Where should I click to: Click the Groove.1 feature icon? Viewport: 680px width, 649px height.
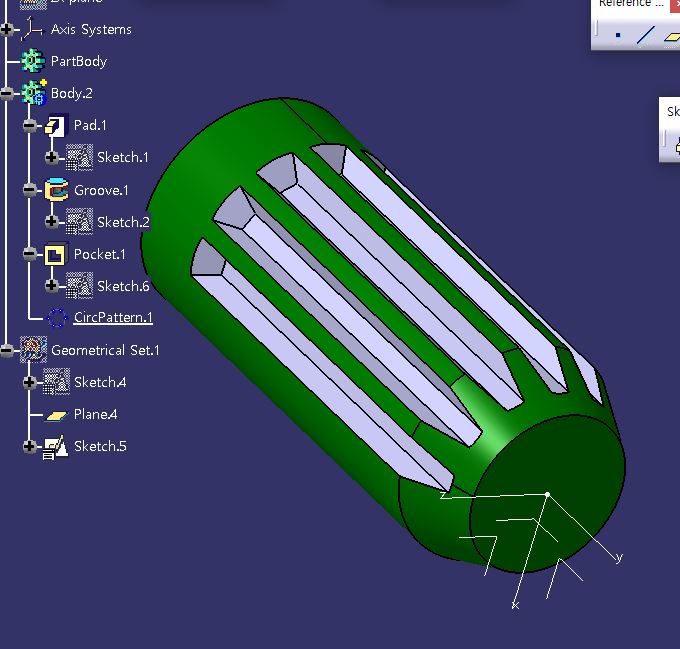[x=56, y=190]
